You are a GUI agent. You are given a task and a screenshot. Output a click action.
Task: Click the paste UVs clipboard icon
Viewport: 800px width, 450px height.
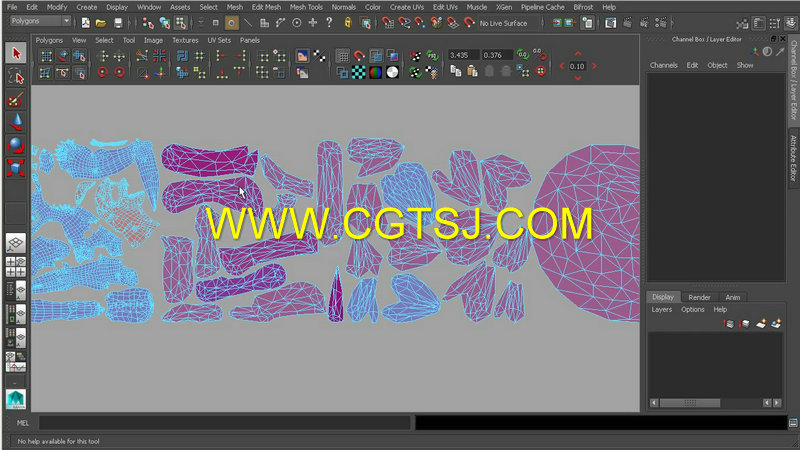click(472, 72)
